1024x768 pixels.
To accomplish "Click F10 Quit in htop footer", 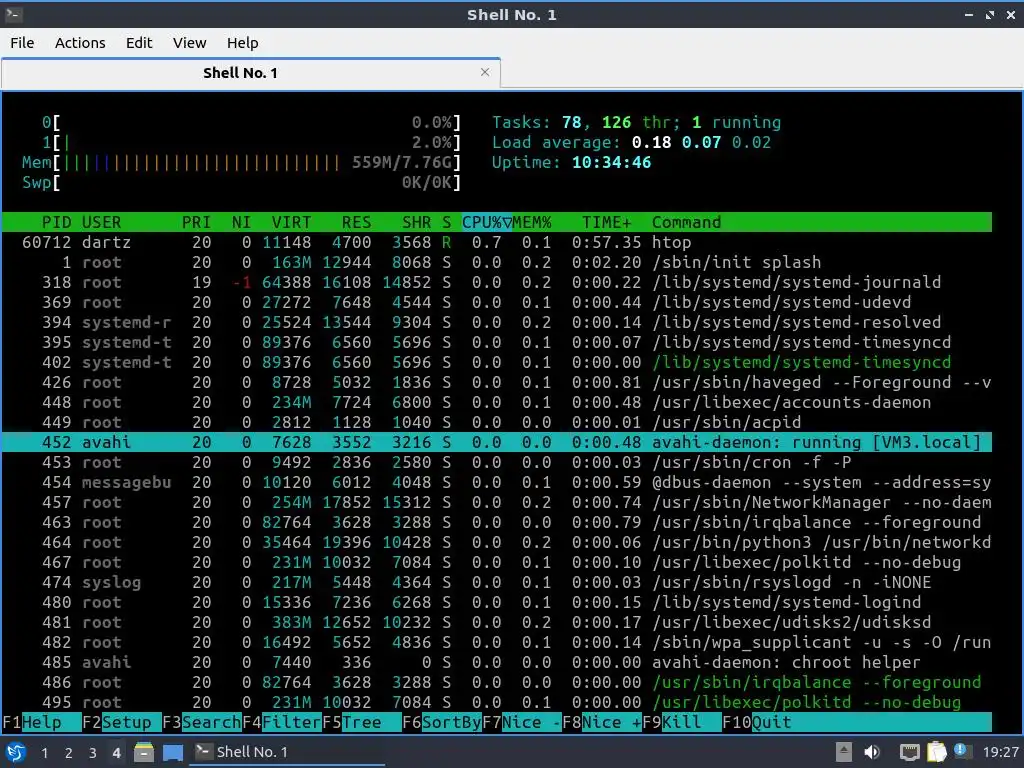I will point(758,722).
